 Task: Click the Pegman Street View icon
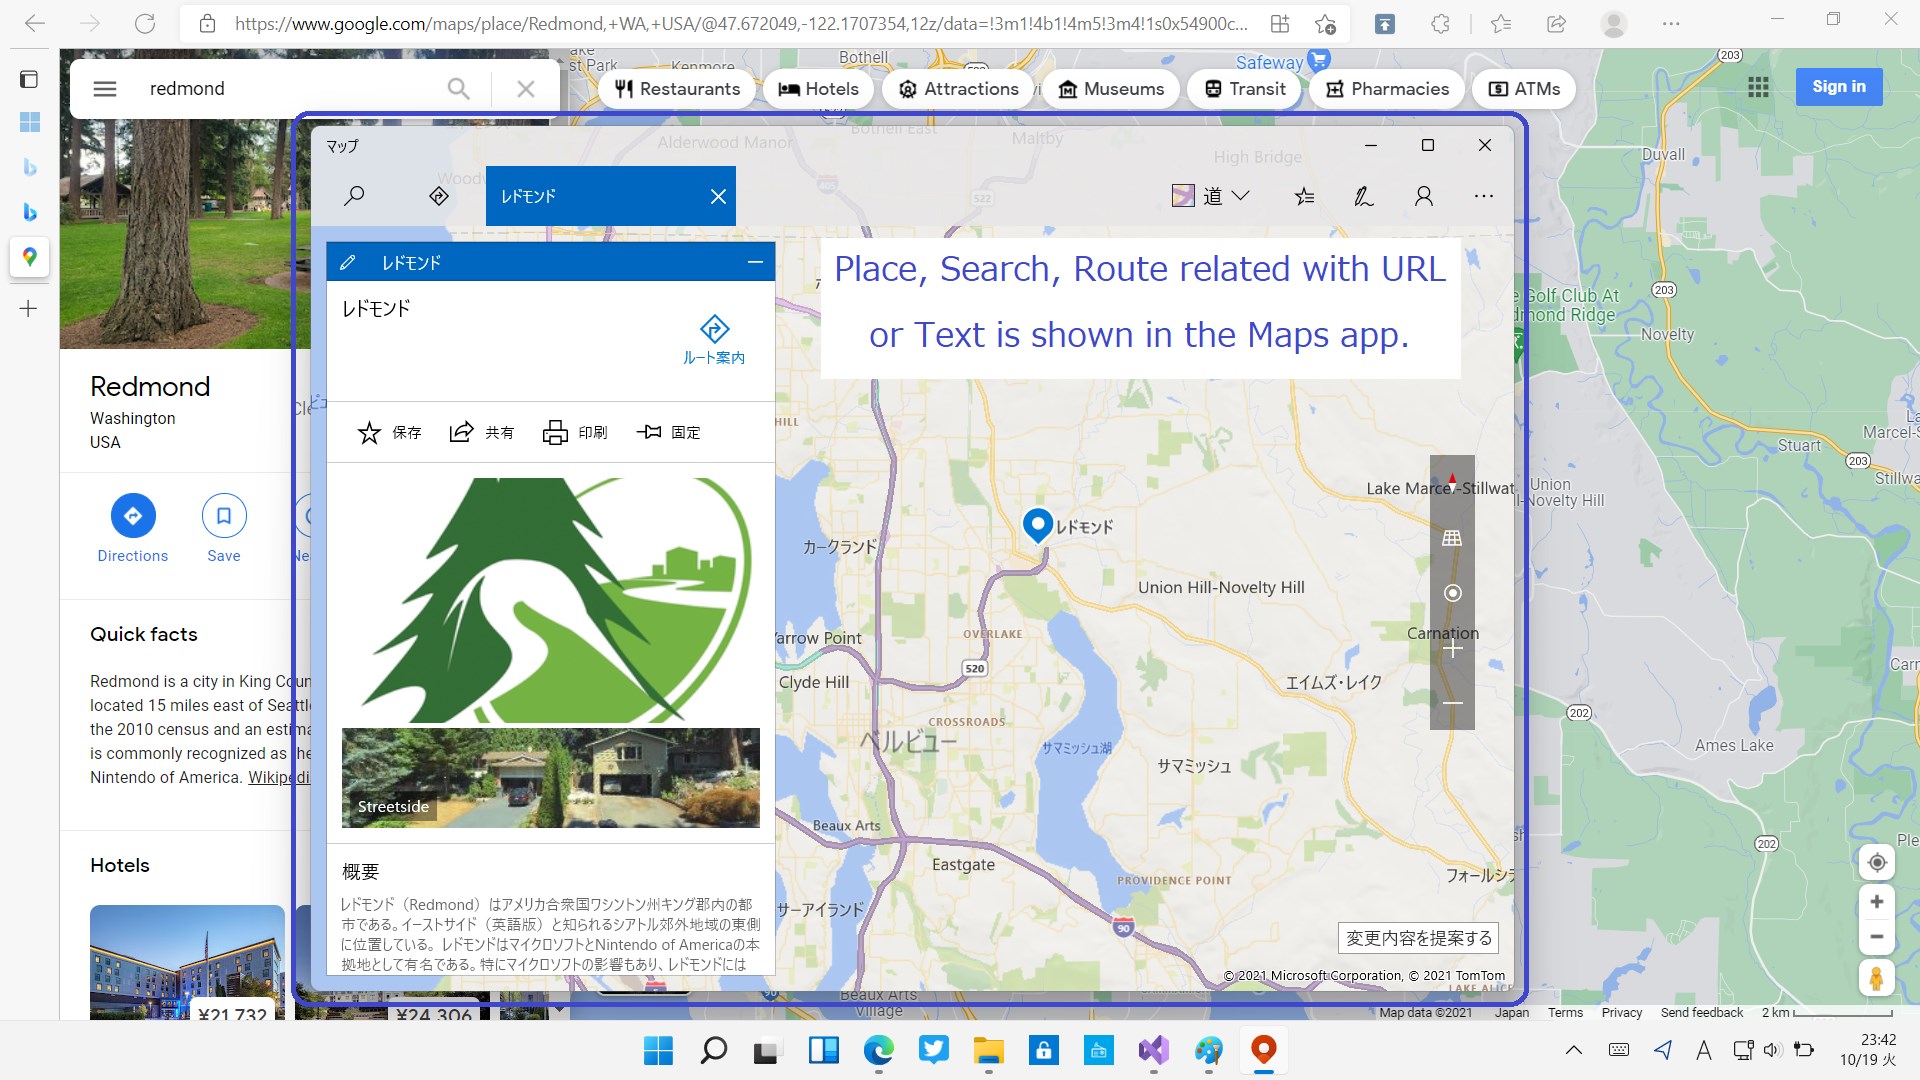1877,977
